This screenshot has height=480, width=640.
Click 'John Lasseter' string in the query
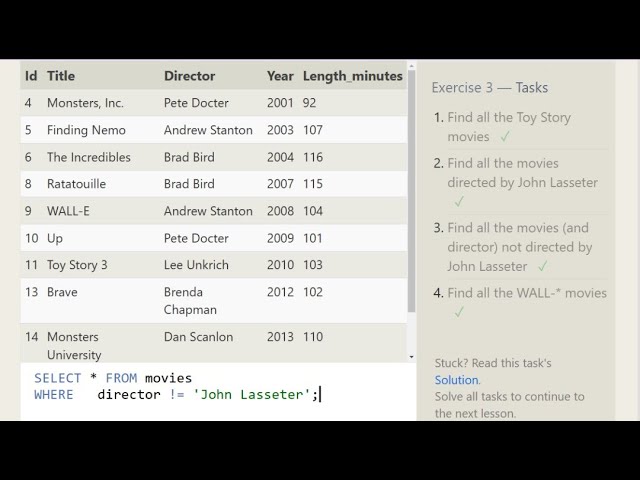(x=251, y=395)
